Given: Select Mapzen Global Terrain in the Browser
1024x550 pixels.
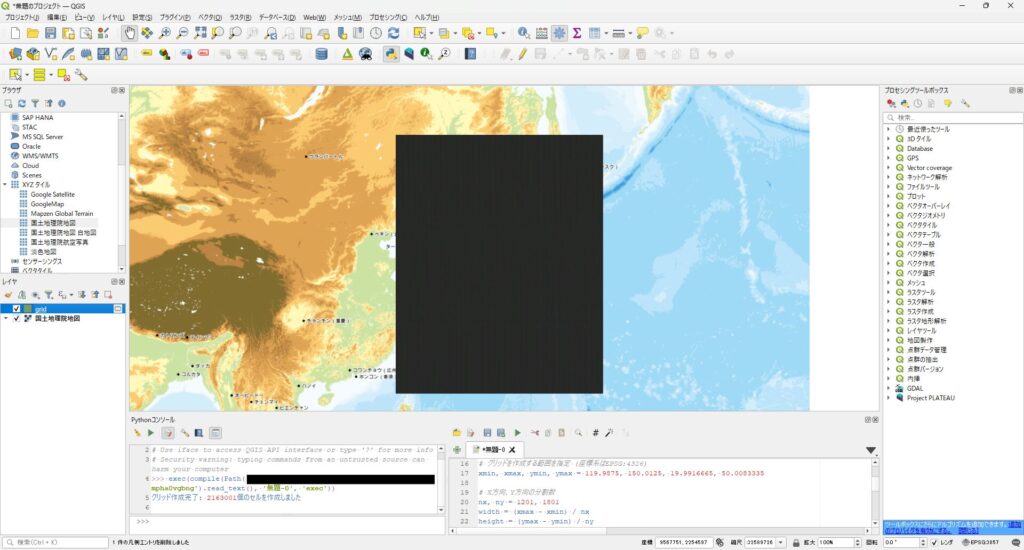Looking at the screenshot, I should 61,214.
